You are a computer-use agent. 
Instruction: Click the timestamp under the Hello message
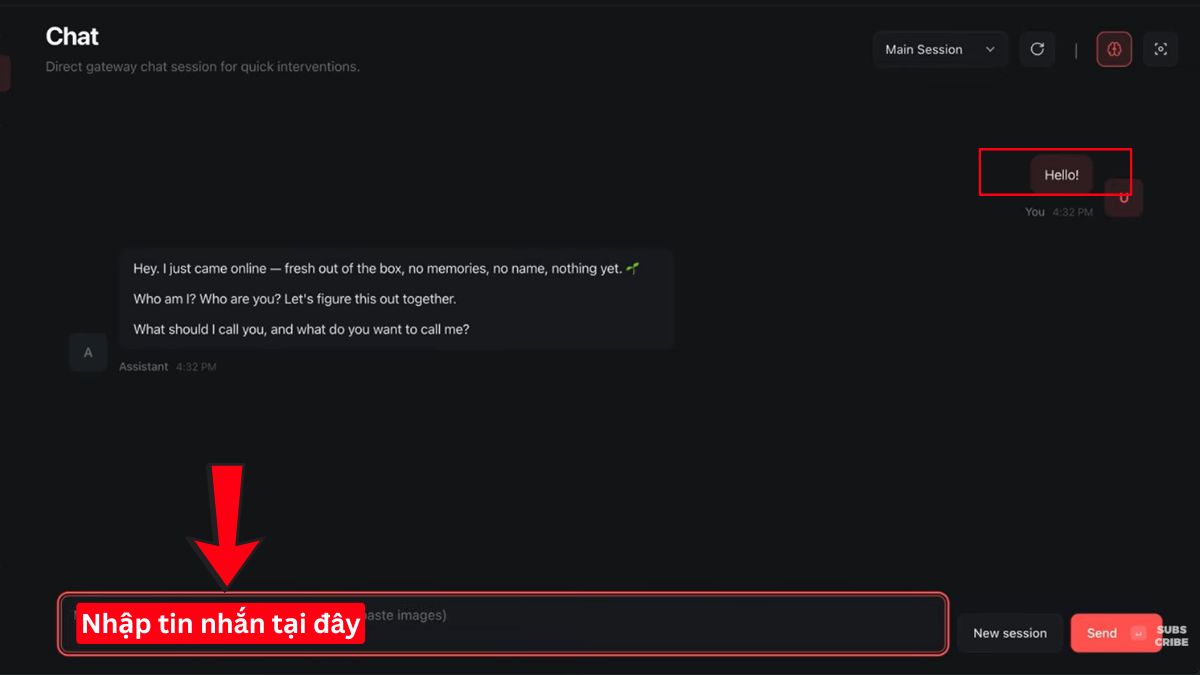click(1072, 212)
